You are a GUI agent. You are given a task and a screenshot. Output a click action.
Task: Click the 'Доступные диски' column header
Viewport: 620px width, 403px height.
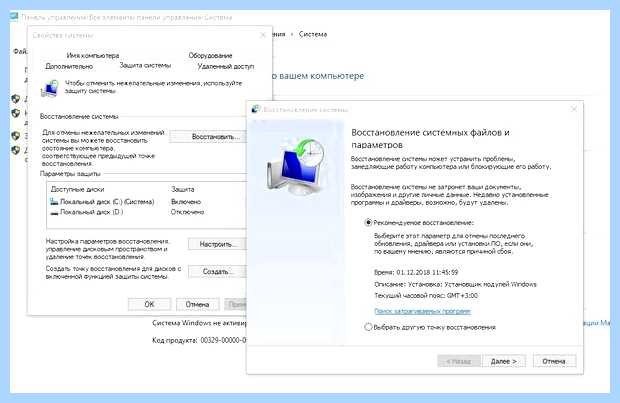point(78,189)
